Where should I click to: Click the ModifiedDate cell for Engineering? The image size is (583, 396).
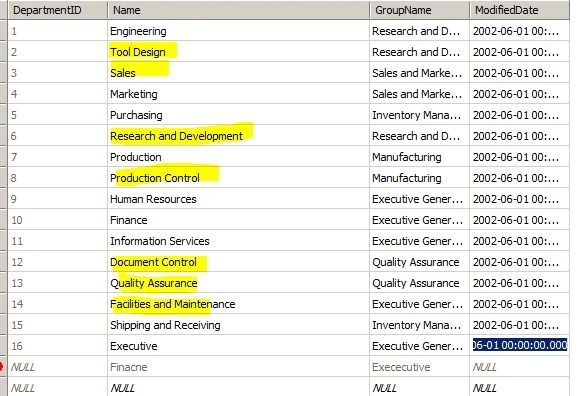click(519, 31)
